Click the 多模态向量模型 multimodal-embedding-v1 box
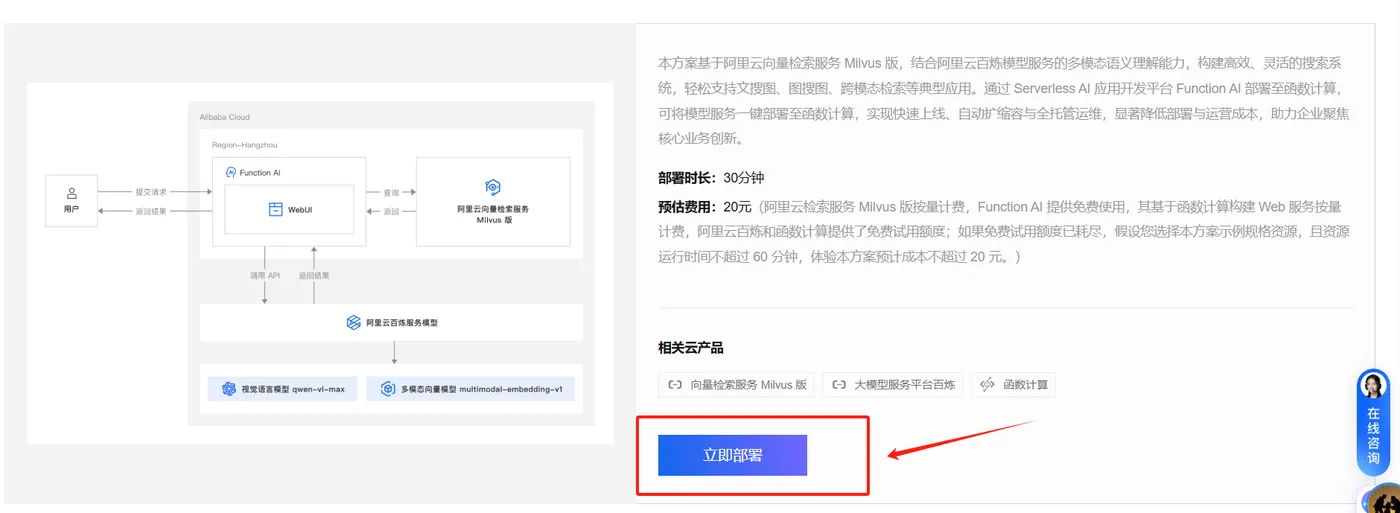This screenshot has height=513, width=1400. 471,389
